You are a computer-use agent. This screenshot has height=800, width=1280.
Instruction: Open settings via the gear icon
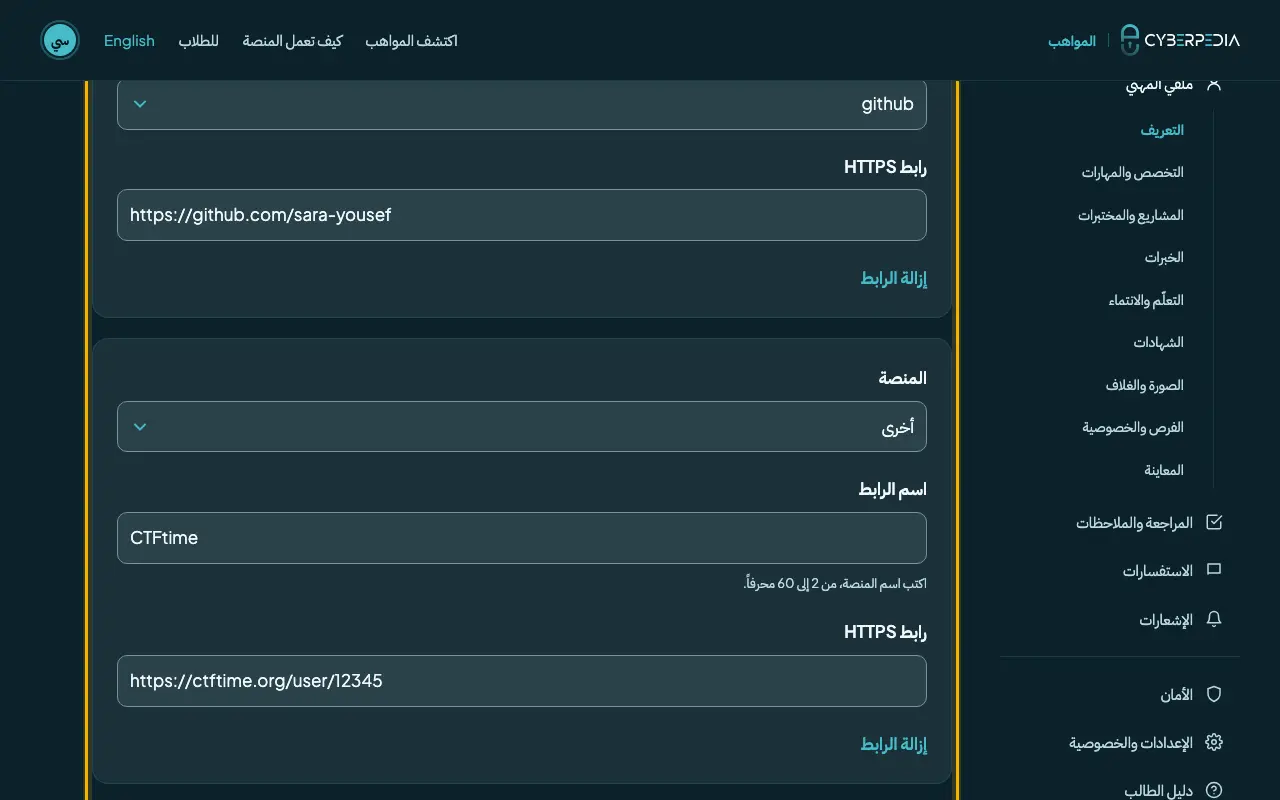click(1214, 742)
